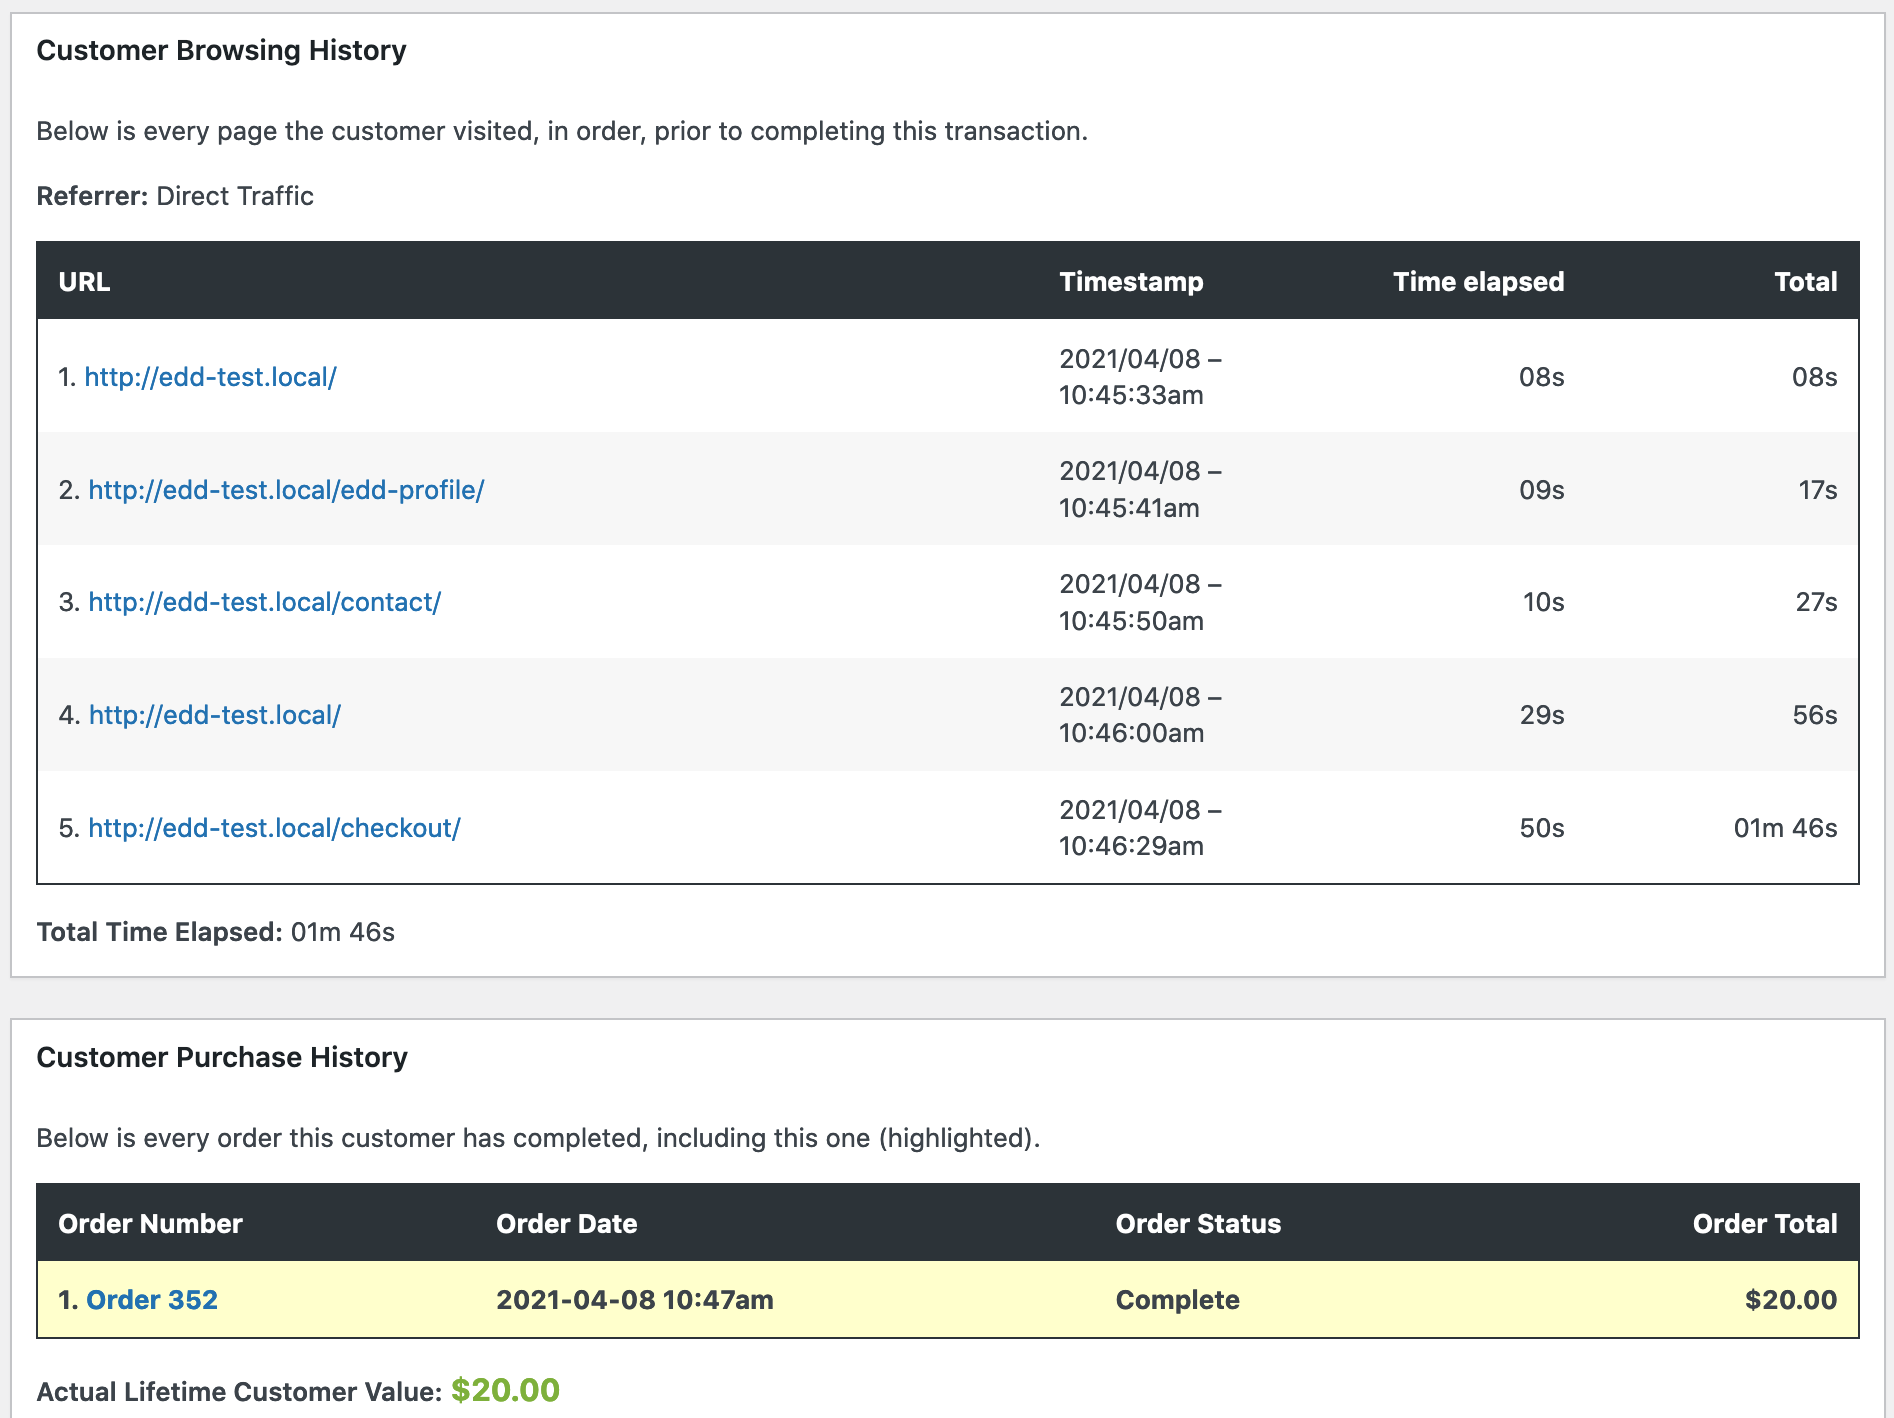This screenshot has height=1418, width=1894.
Task: Click the Complete order status cell
Action: [x=1177, y=1299]
